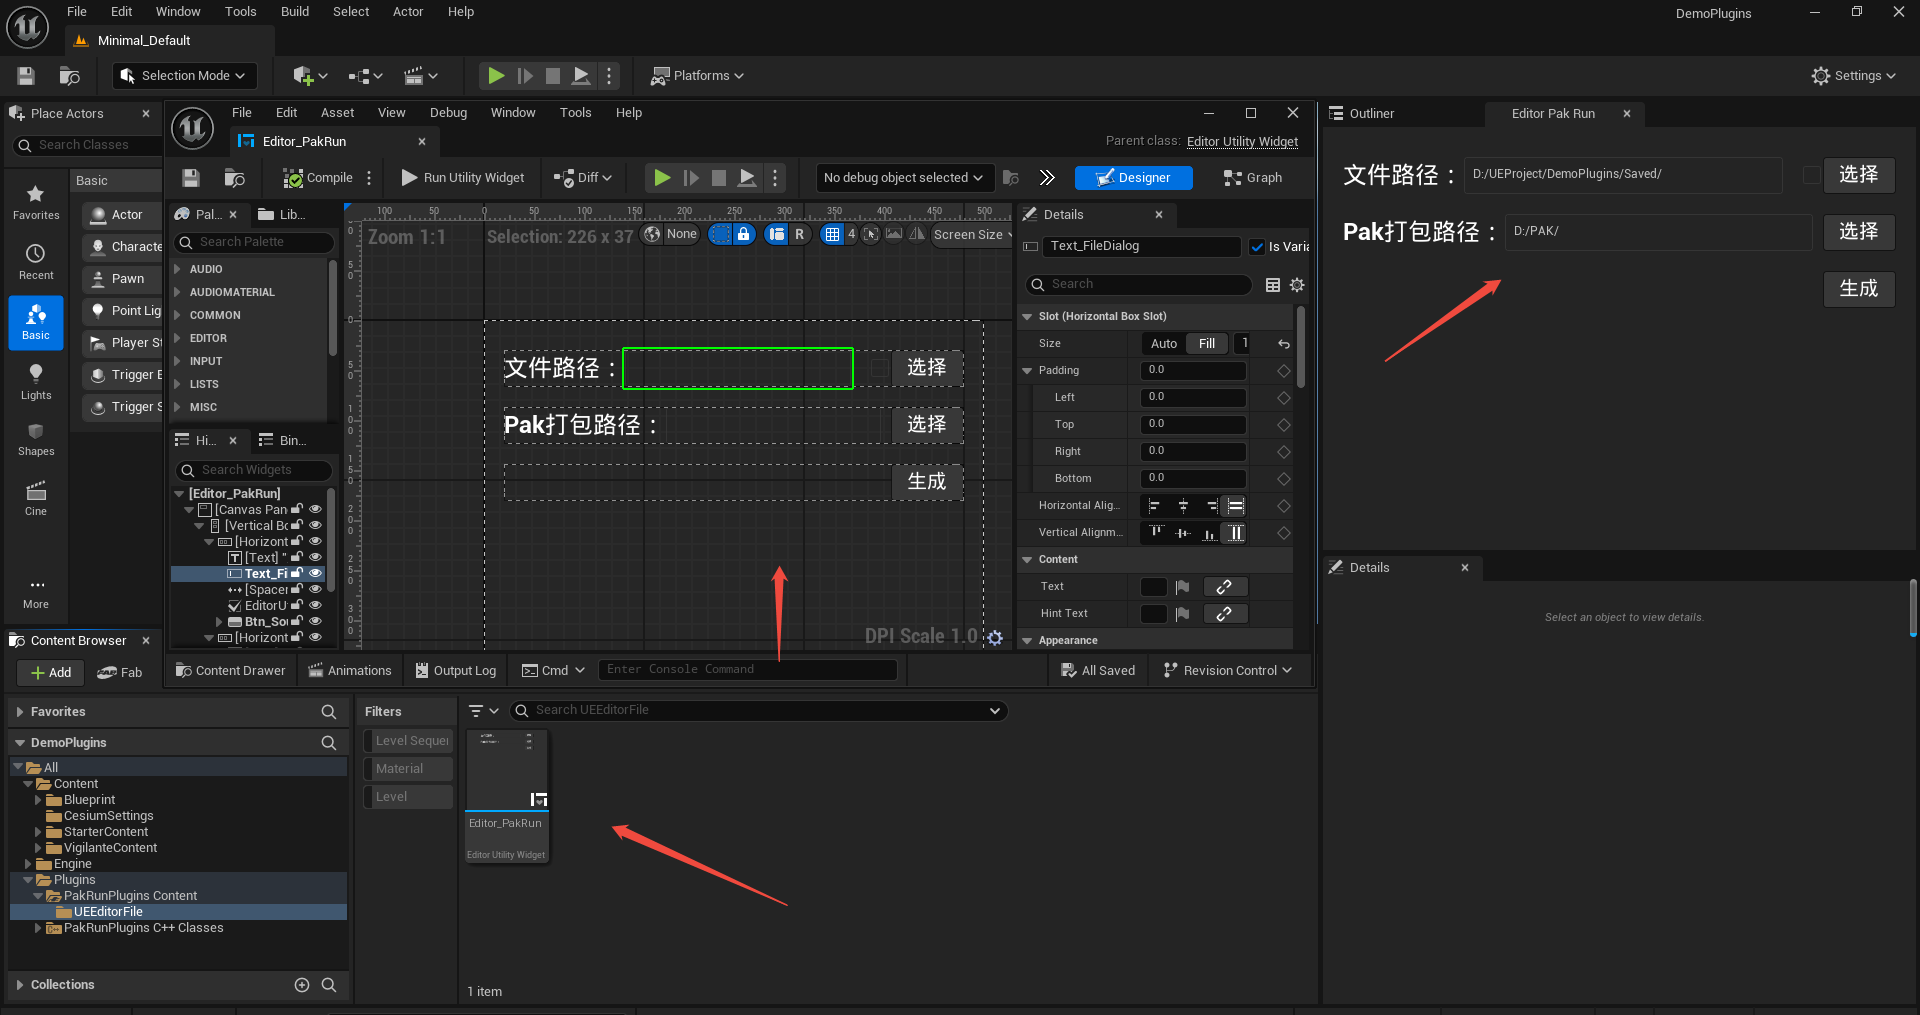Click search icon beside Favorites header
The width and height of the screenshot is (1920, 1015).
(x=328, y=712)
